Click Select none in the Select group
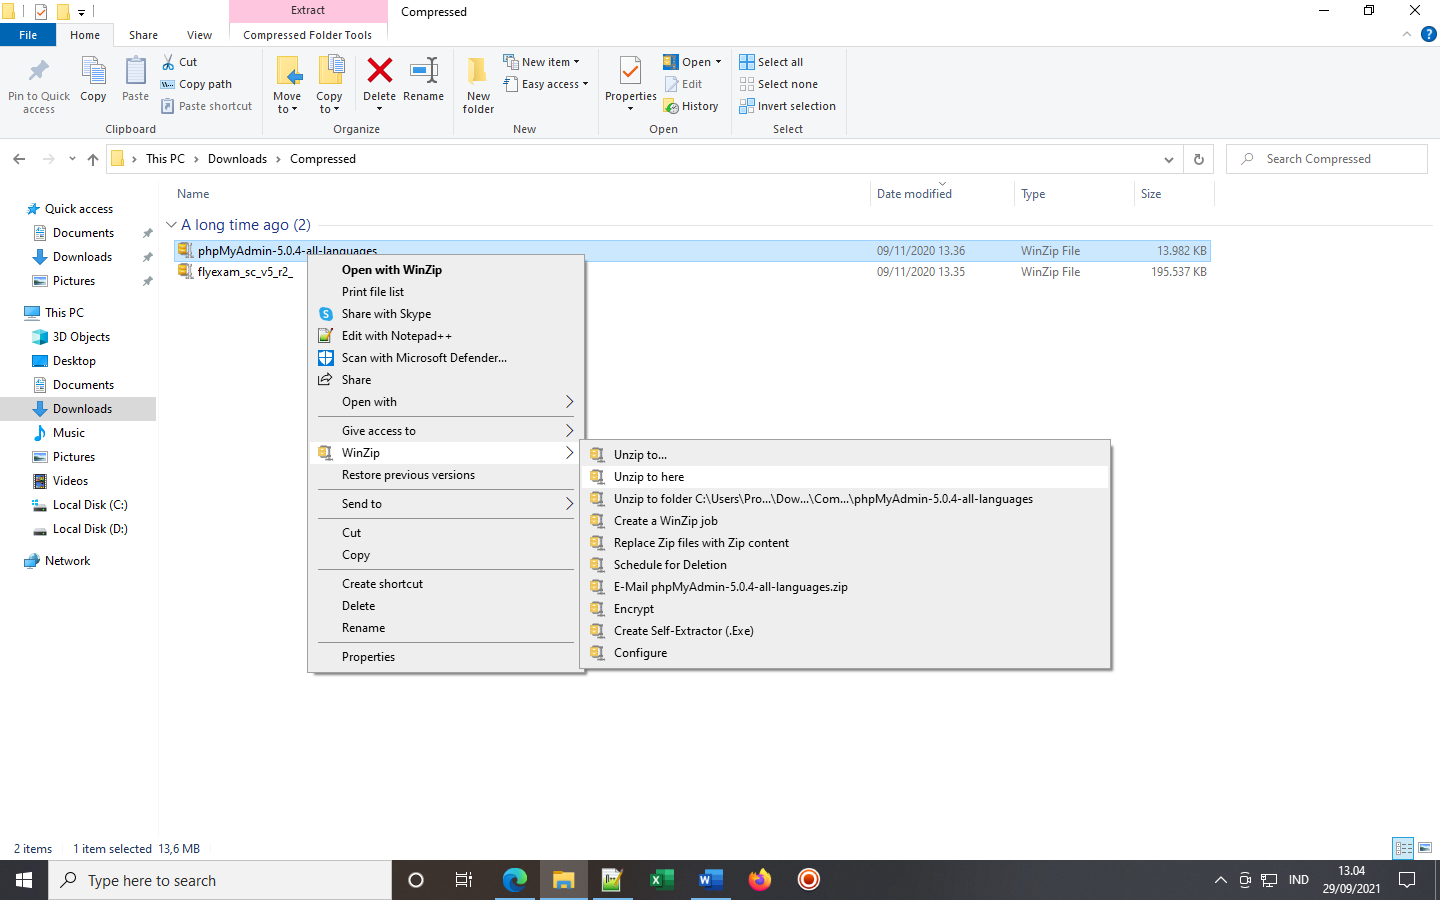Image resolution: width=1440 pixels, height=900 pixels. pyautogui.click(x=778, y=83)
